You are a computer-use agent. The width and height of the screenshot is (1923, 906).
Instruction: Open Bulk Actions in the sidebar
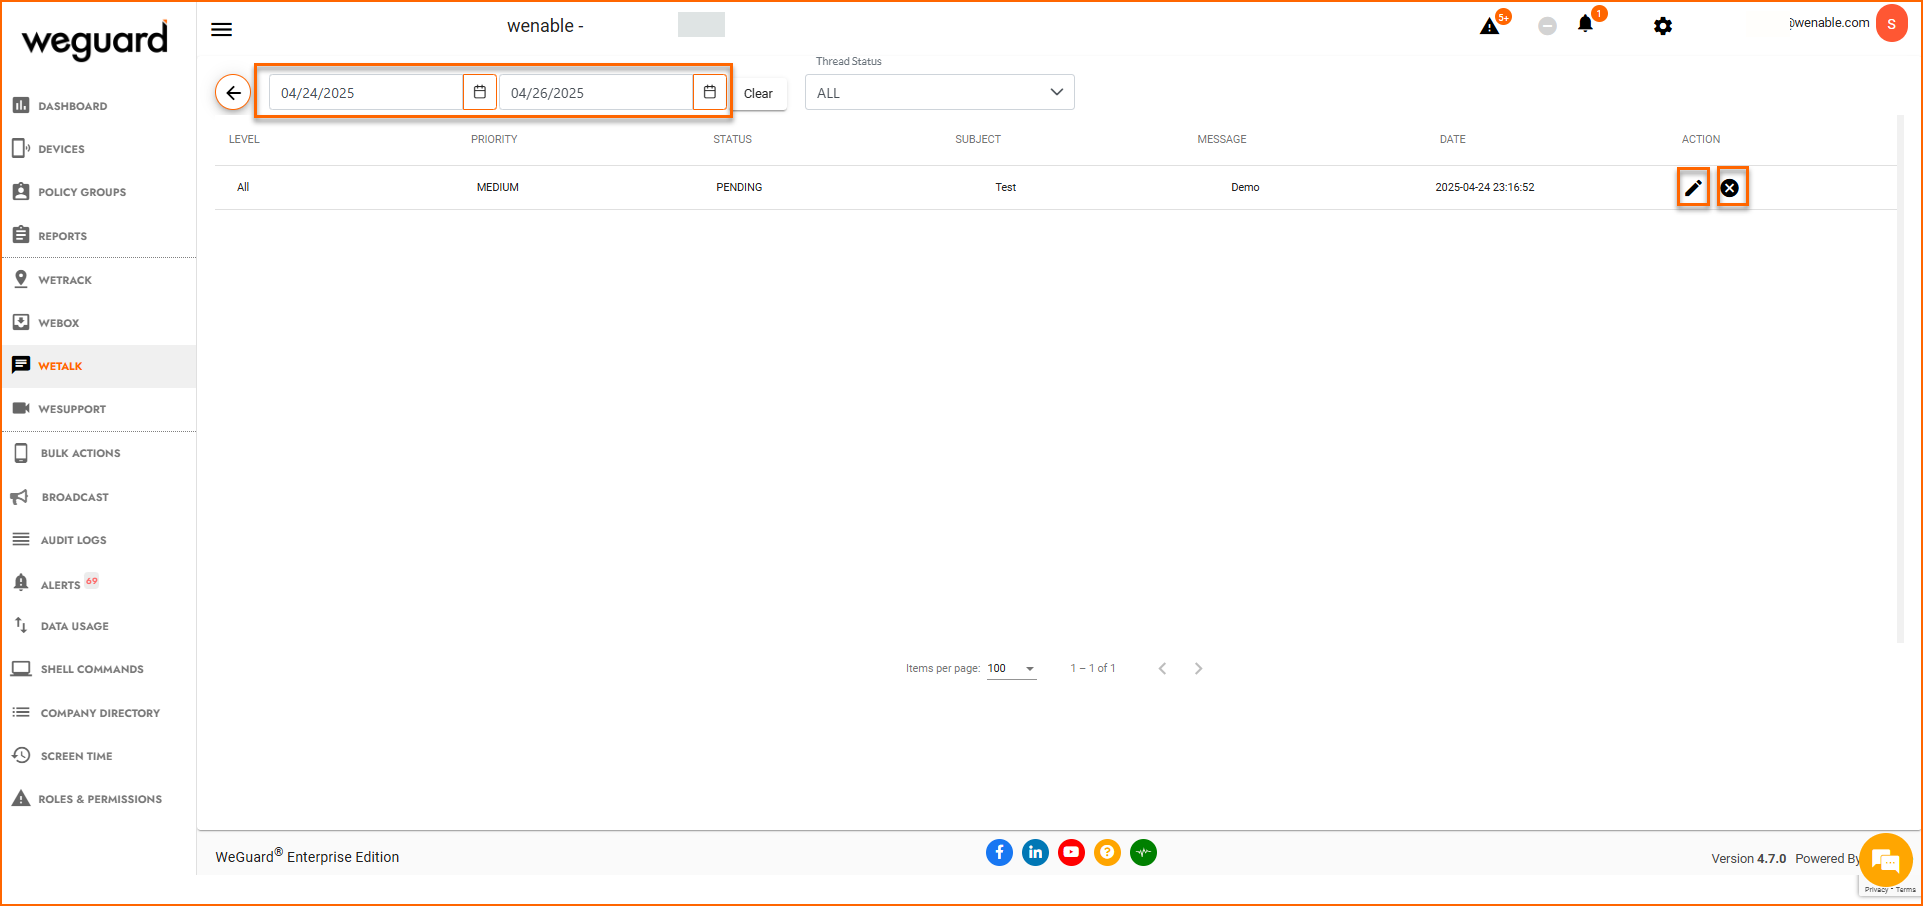[98, 452]
